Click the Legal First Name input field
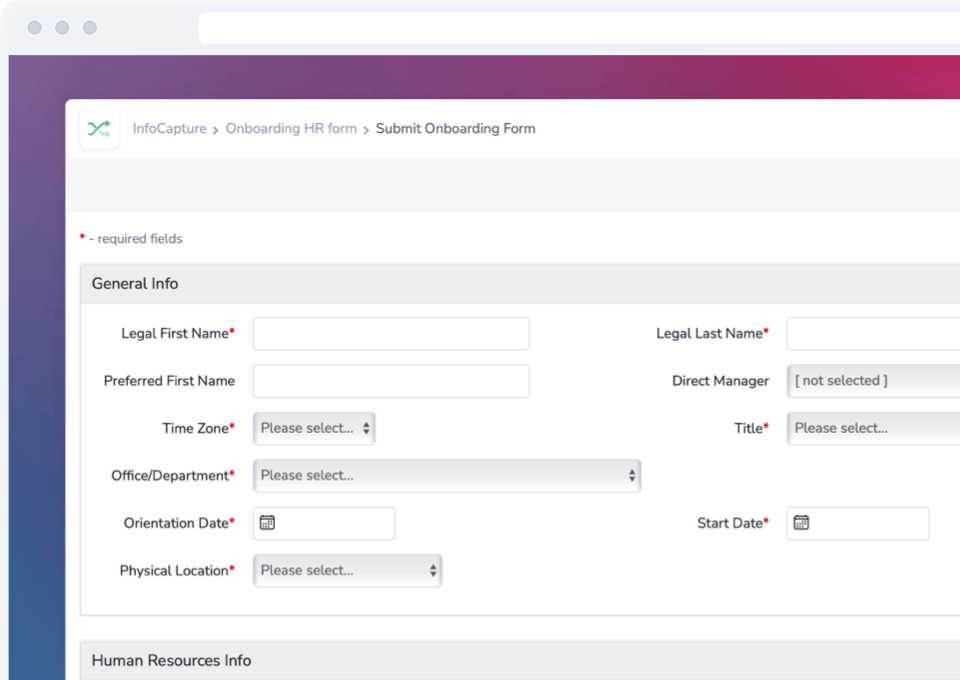This screenshot has height=680, width=960. pyautogui.click(x=390, y=333)
